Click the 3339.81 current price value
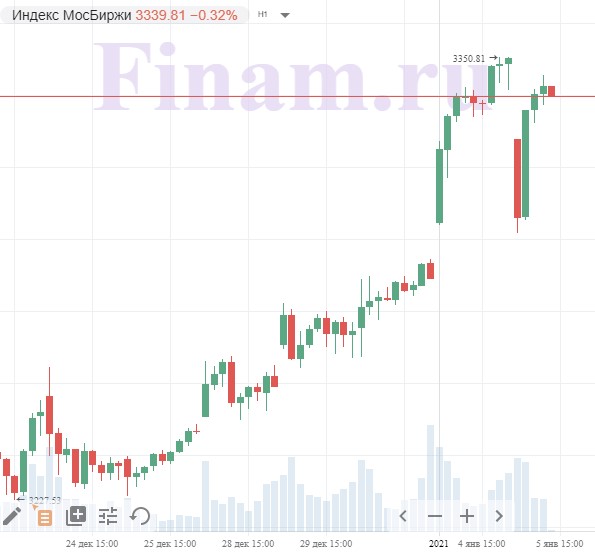Image resolution: width=595 pixels, height=559 pixels. click(x=161, y=15)
